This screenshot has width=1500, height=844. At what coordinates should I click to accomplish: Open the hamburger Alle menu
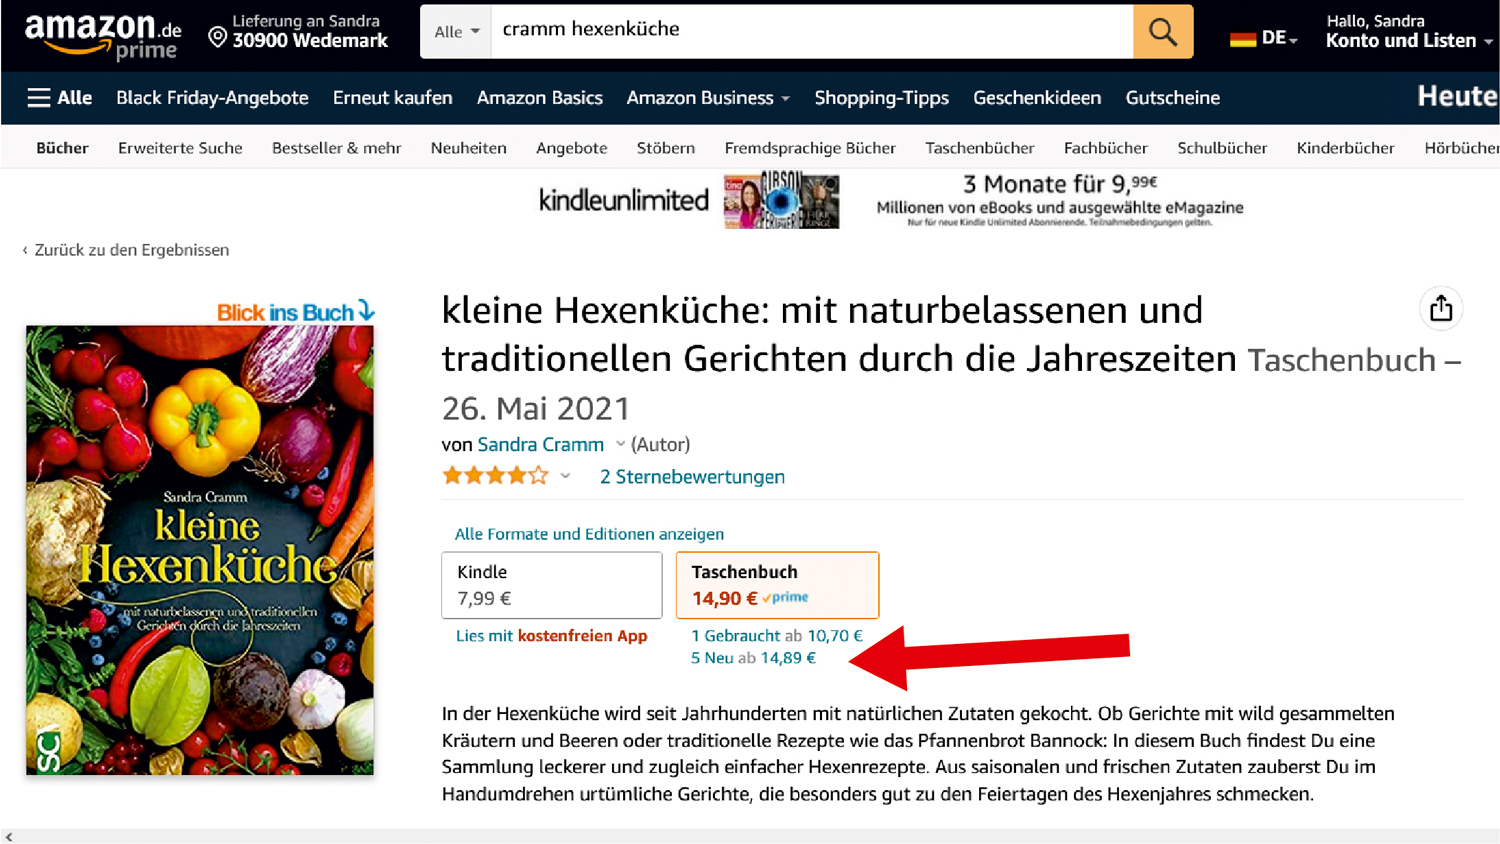pyautogui.click(x=60, y=98)
